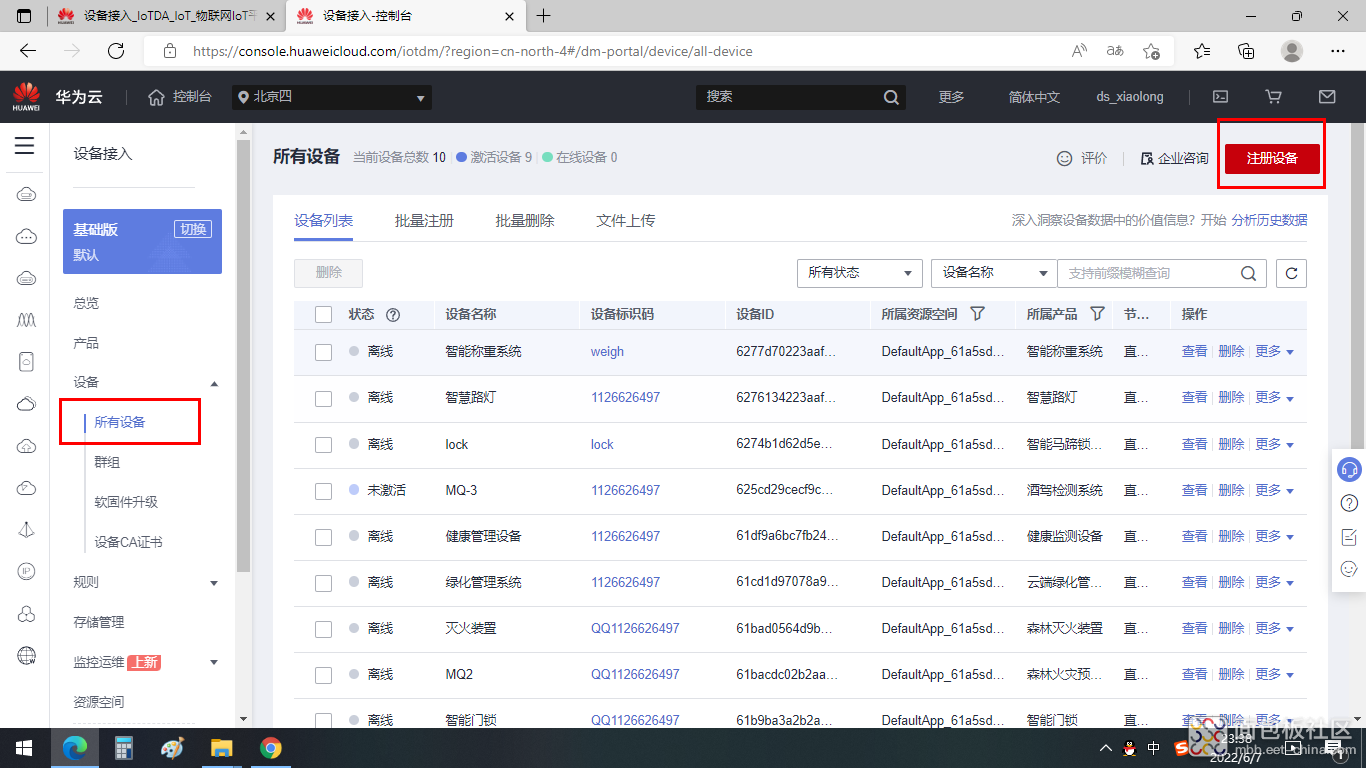Click the 切换 button on the 基础版 card
The height and width of the screenshot is (768, 1366).
tap(192, 229)
